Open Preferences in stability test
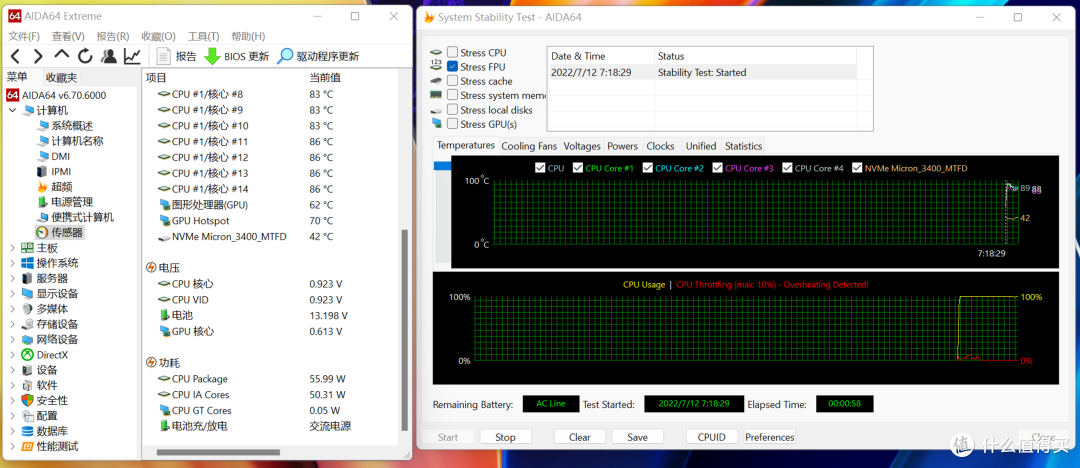1080x468 pixels. point(769,437)
